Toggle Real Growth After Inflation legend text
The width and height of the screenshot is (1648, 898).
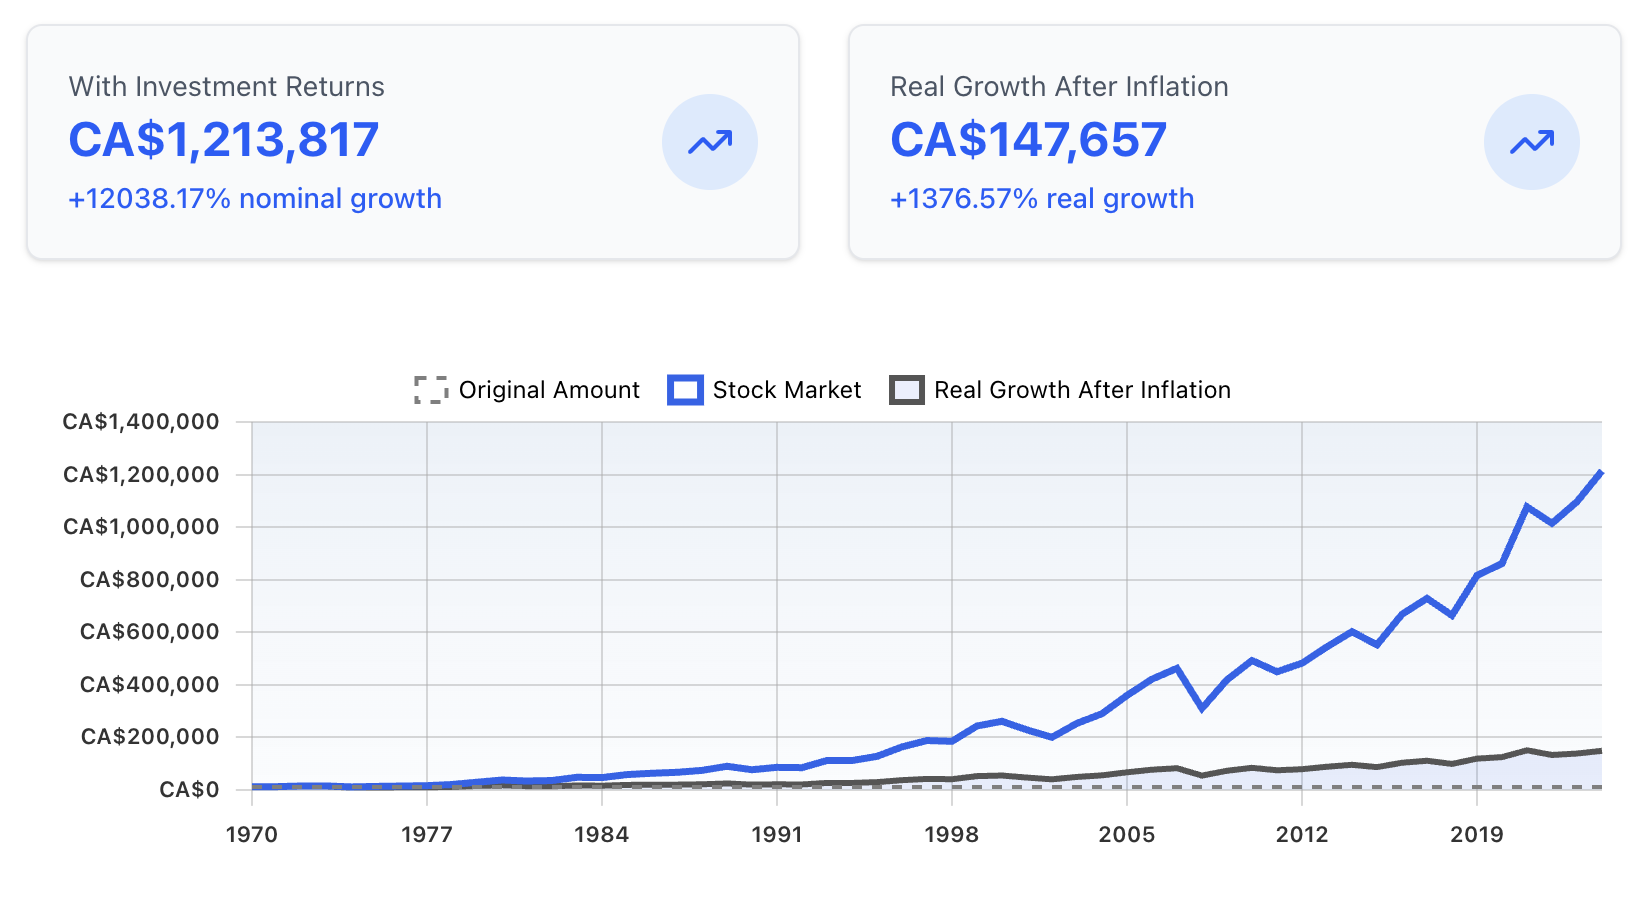click(x=1082, y=390)
